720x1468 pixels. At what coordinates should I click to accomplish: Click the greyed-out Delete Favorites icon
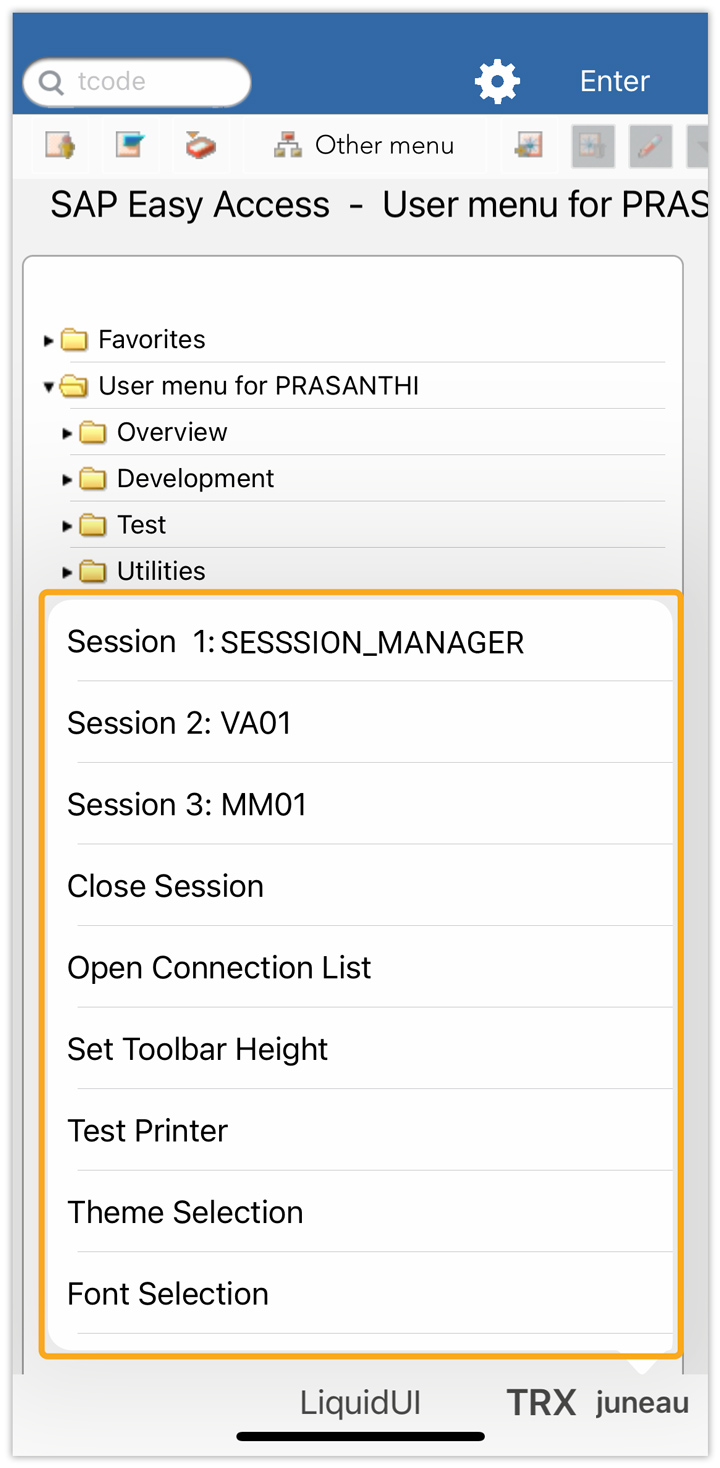pyautogui.click(x=592, y=146)
